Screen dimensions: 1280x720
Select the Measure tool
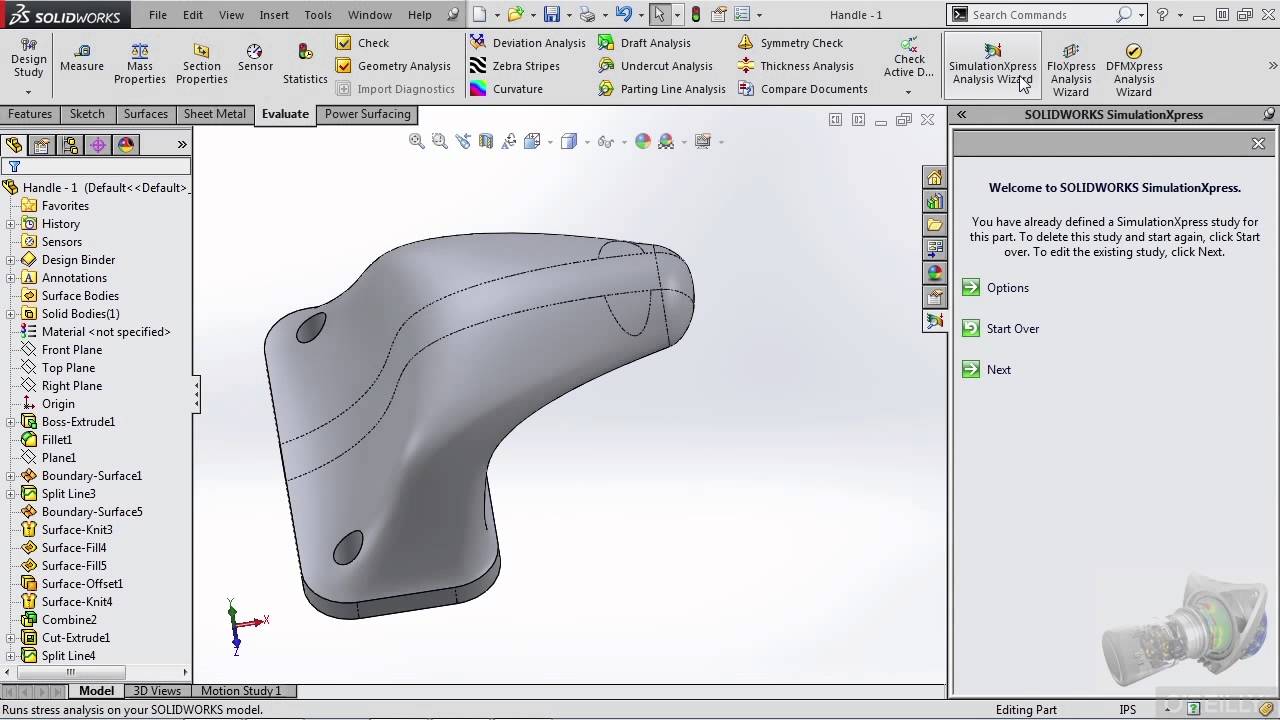[82, 58]
